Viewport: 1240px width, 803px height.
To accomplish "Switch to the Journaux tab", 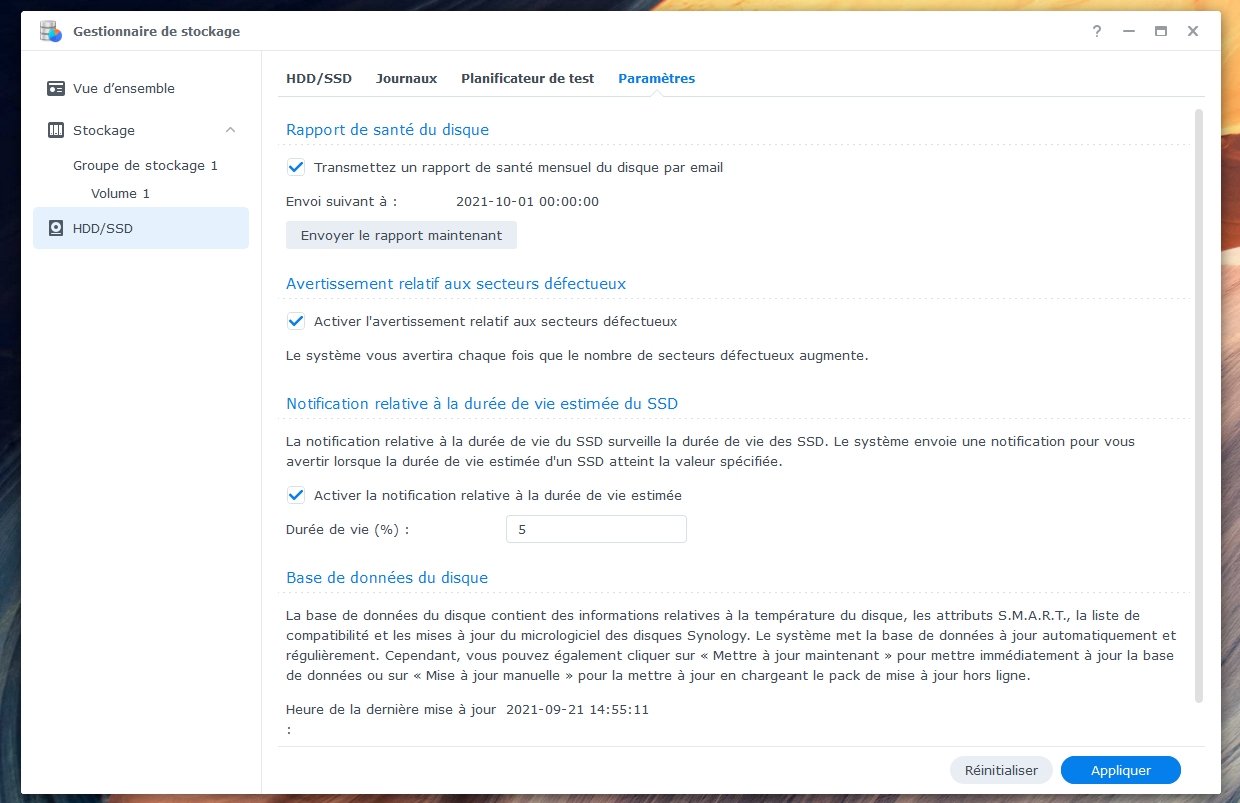I will coord(406,78).
